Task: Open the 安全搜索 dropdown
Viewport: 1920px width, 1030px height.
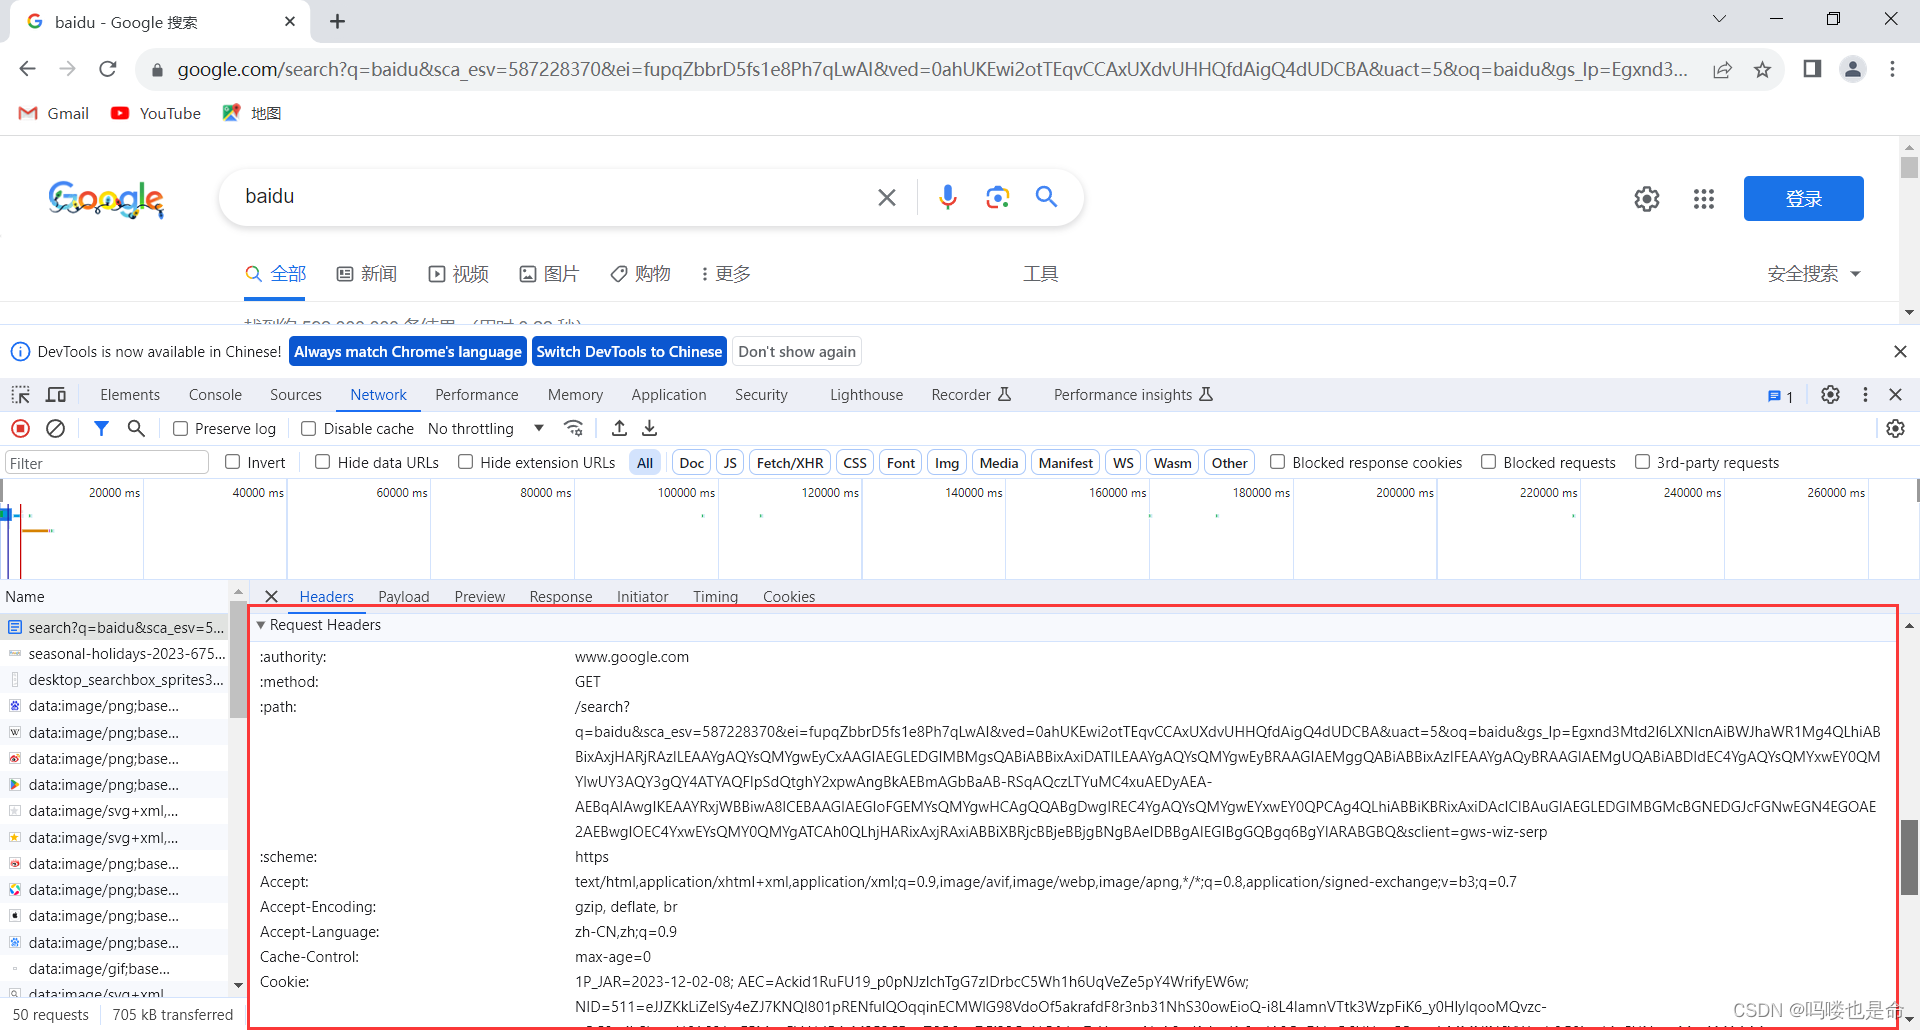Action: (x=1814, y=274)
